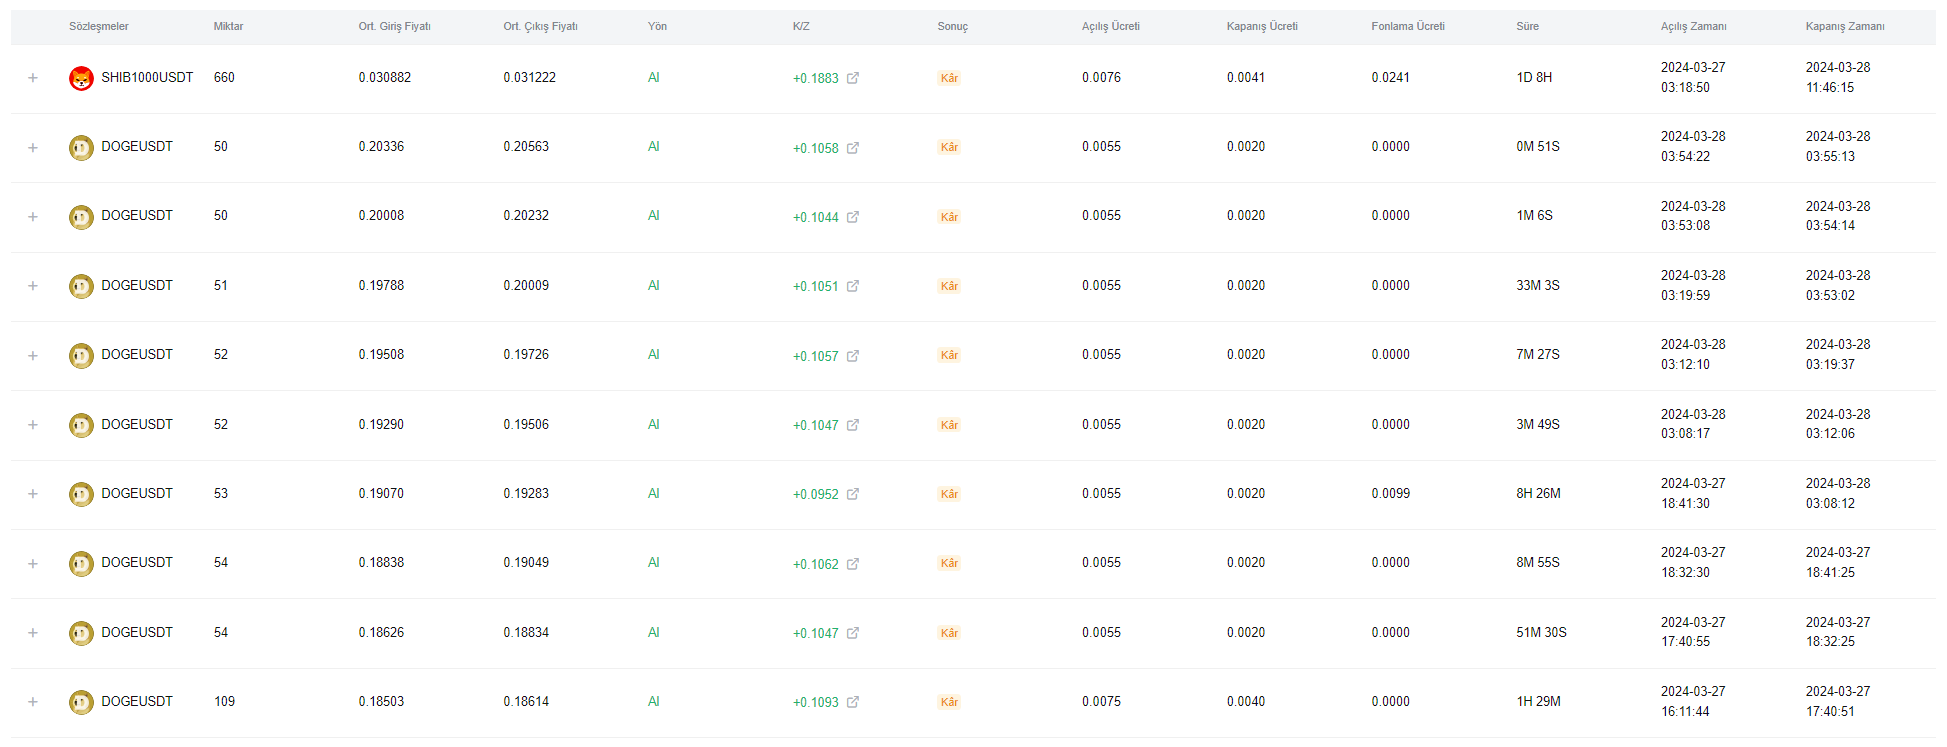Expand the DOGEUSDT row with entry price 0.19508
This screenshot has width=1947, height=747.
click(x=33, y=356)
